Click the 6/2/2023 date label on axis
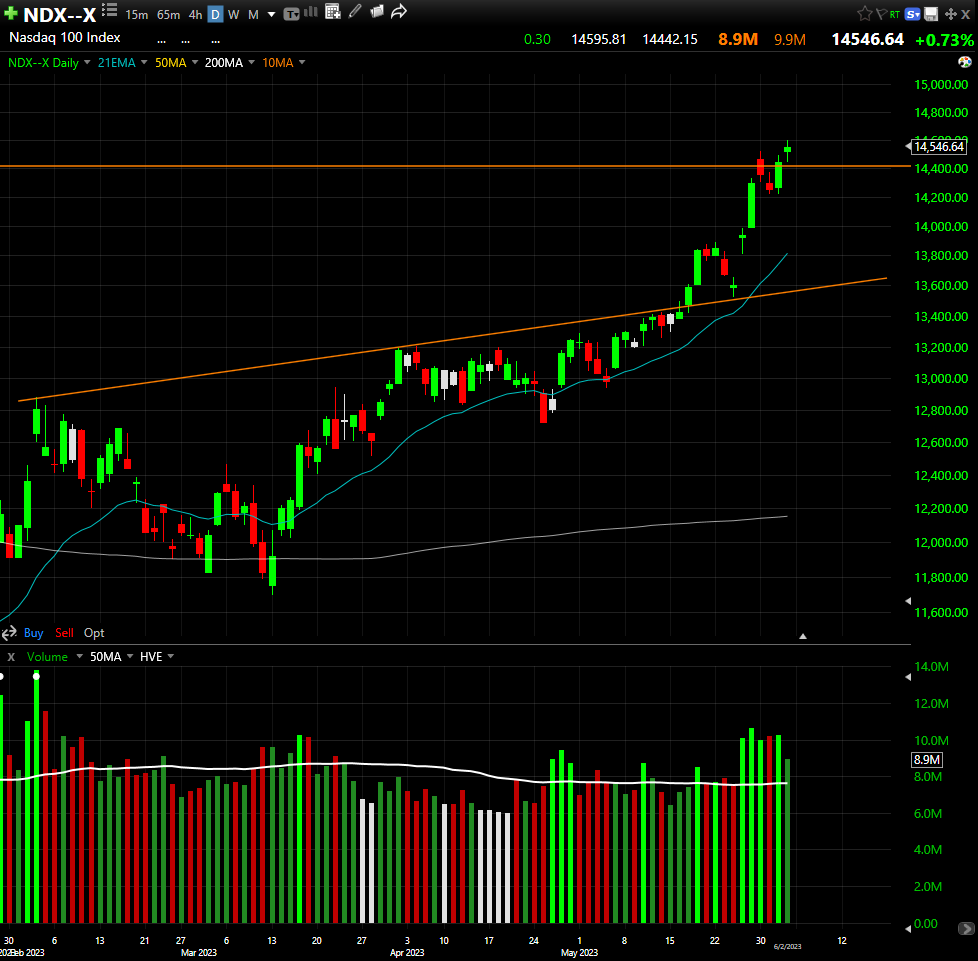Viewport: 978px width, 961px height. pyautogui.click(x=787, y=947)
